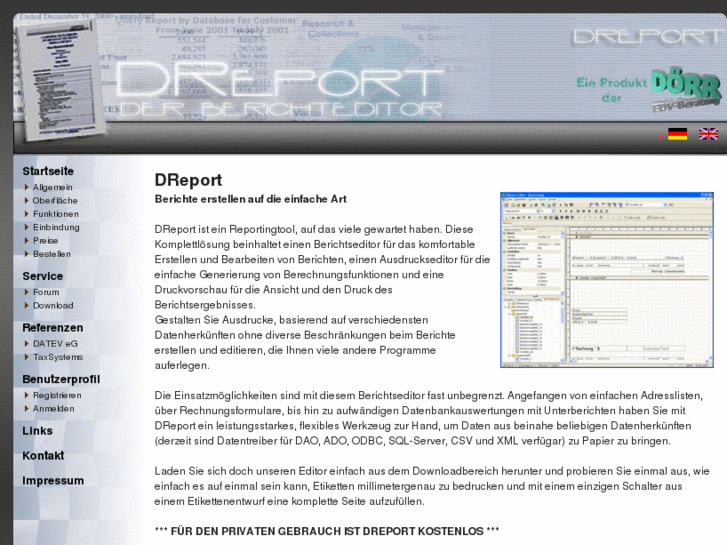This screenshot has height=545, width=727.
Task: Click the Anmelden link
Action: click(53, 409)
